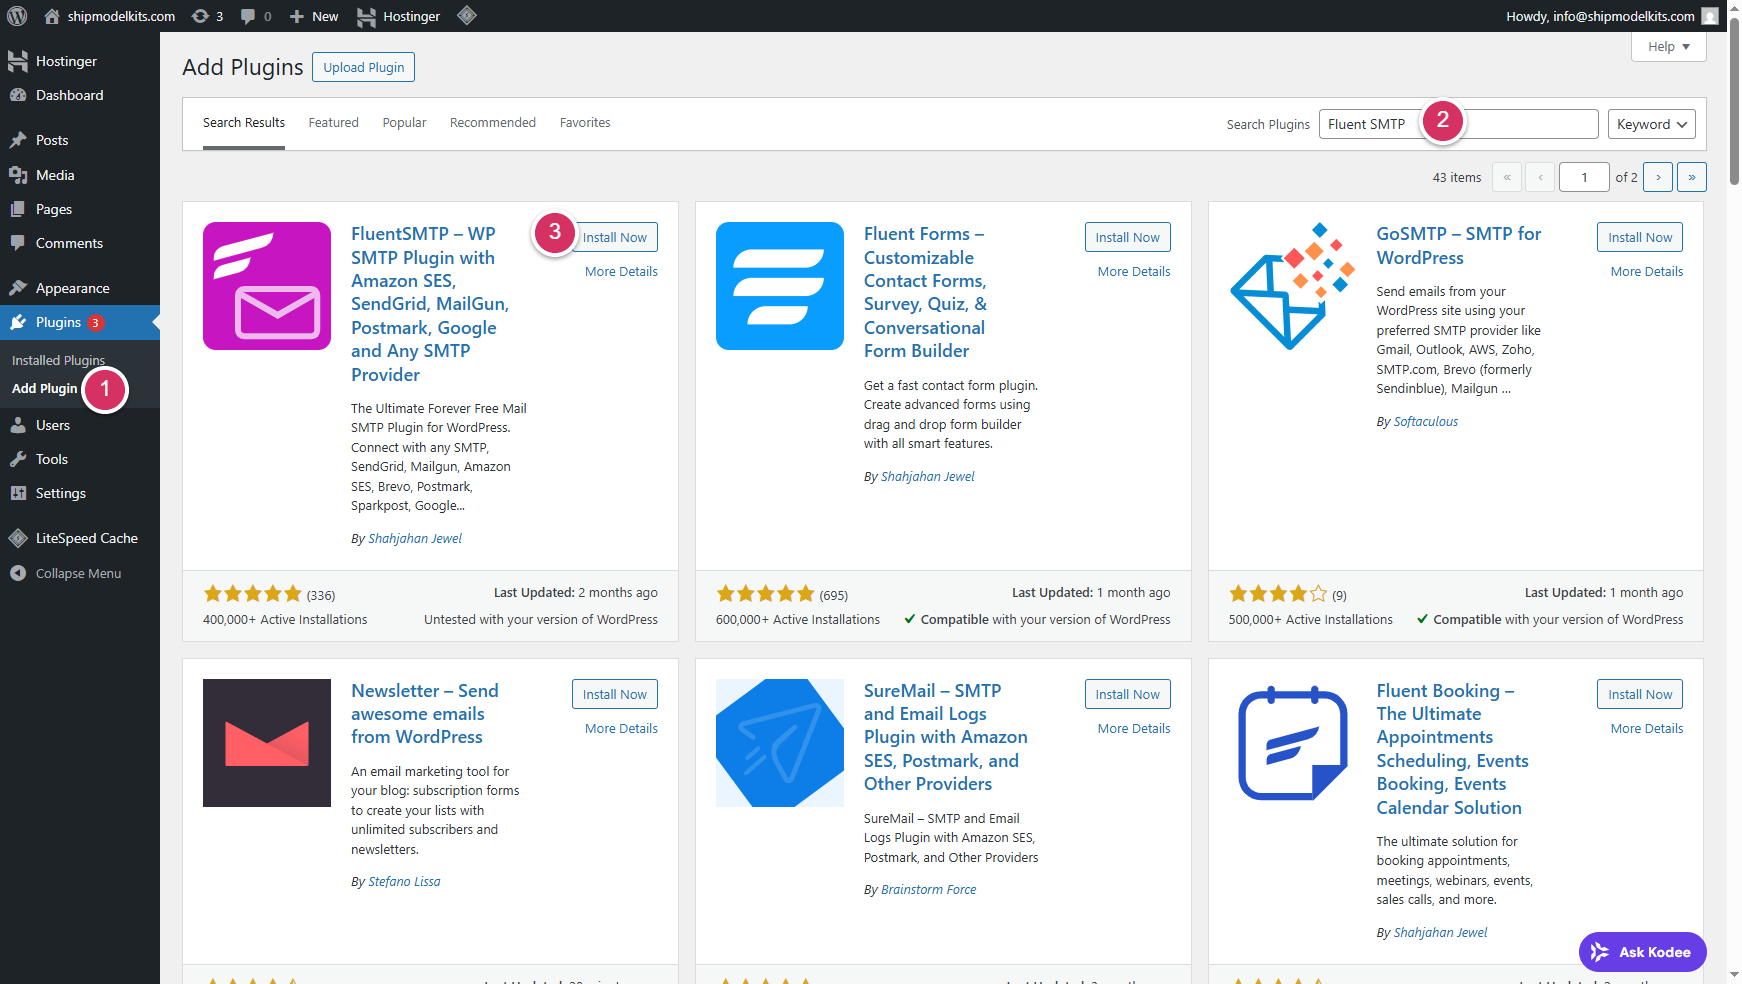
Task: Open Ask Kodee chat assistant
Action: click(x=1642, y=952)
